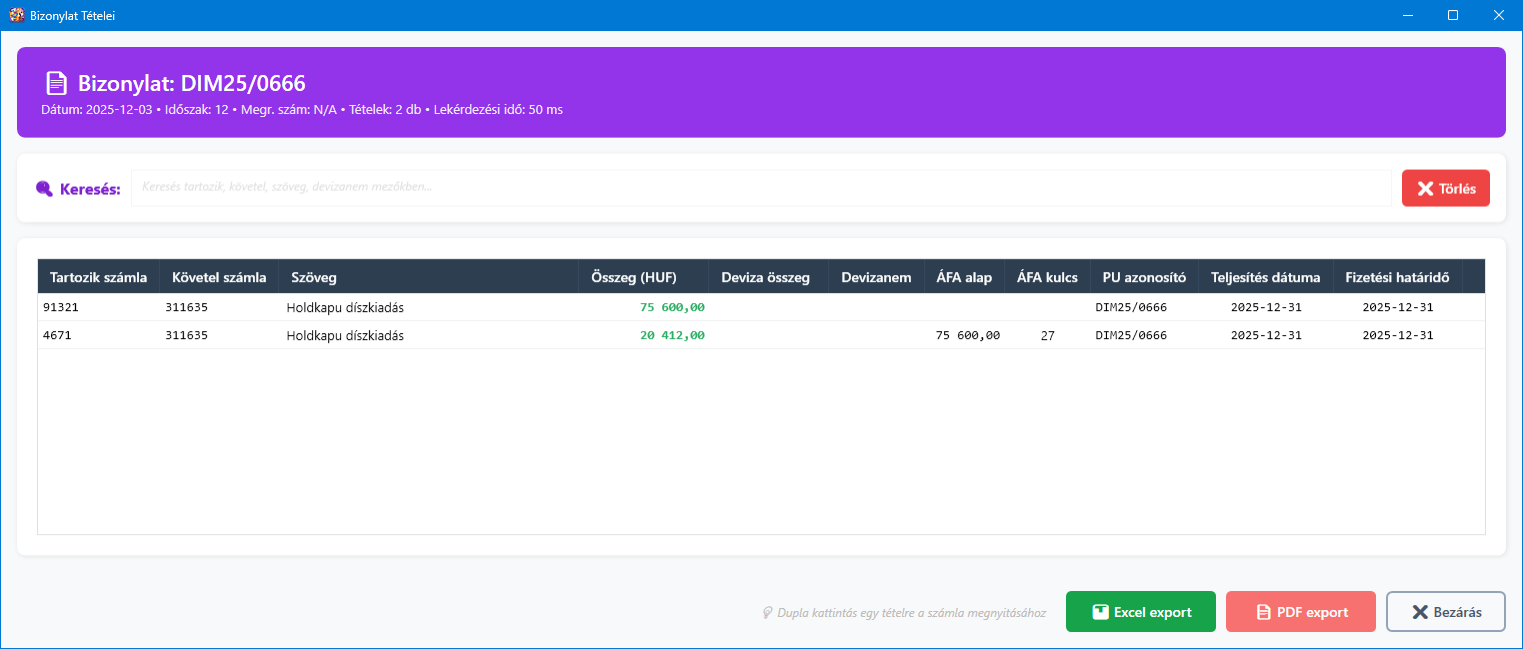
Task: Focus the Keresés search input field
Action: pos(760,188)
